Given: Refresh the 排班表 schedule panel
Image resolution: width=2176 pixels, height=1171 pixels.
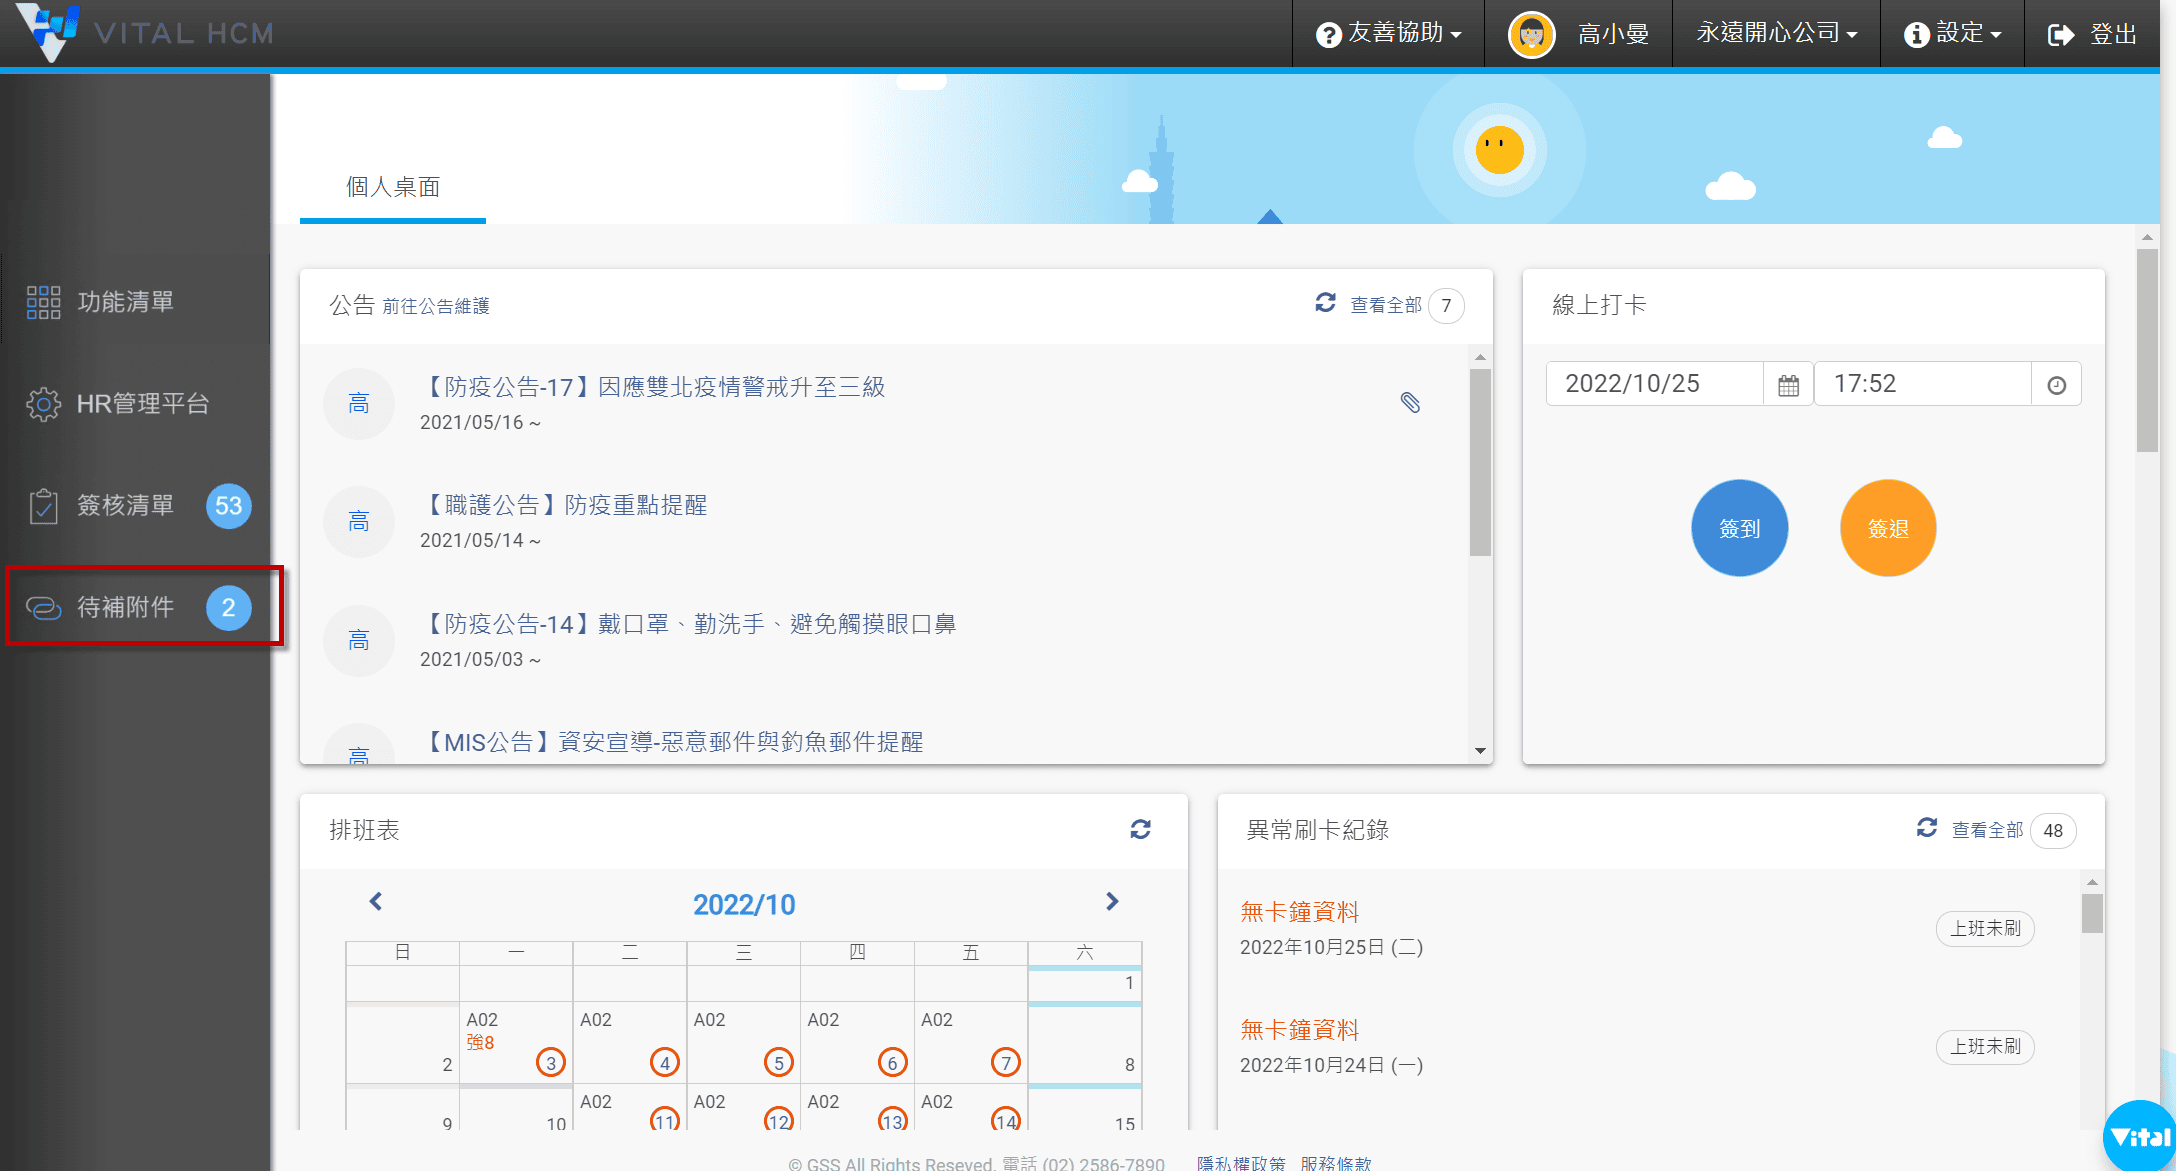Looking at the screenshot, I should 1140,829.
